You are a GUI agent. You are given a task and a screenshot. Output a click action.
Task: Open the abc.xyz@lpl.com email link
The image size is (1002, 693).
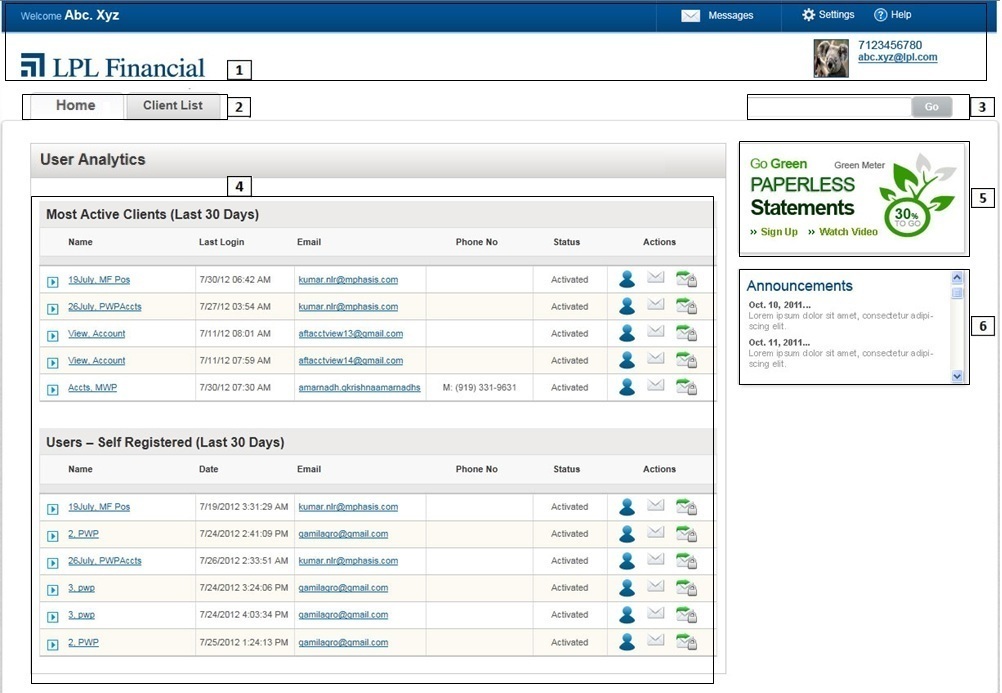[x=897, y=58]
